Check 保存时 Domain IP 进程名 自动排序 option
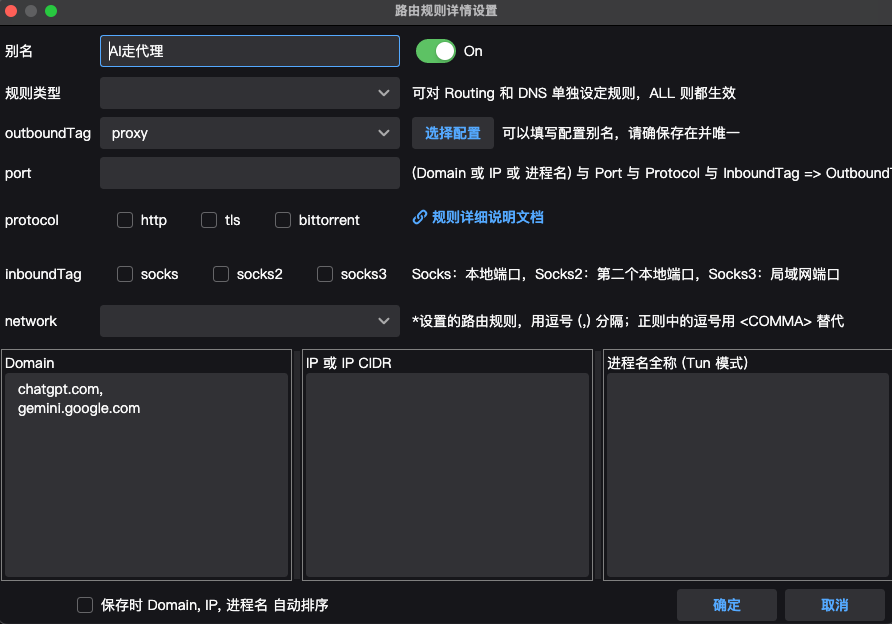 (85, 604)
